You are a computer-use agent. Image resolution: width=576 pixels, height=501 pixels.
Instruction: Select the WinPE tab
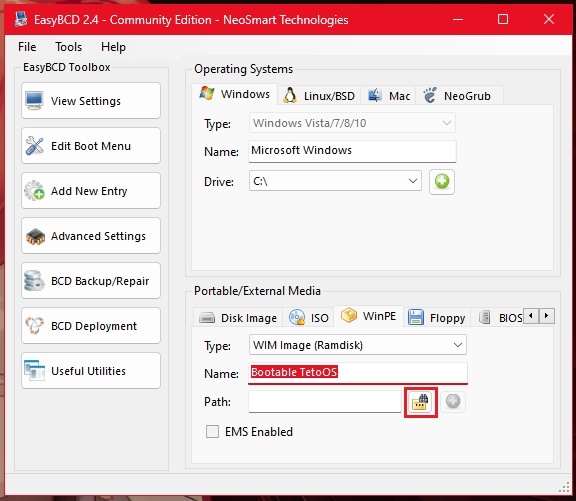pyautogui.click(x=368, y=316)
